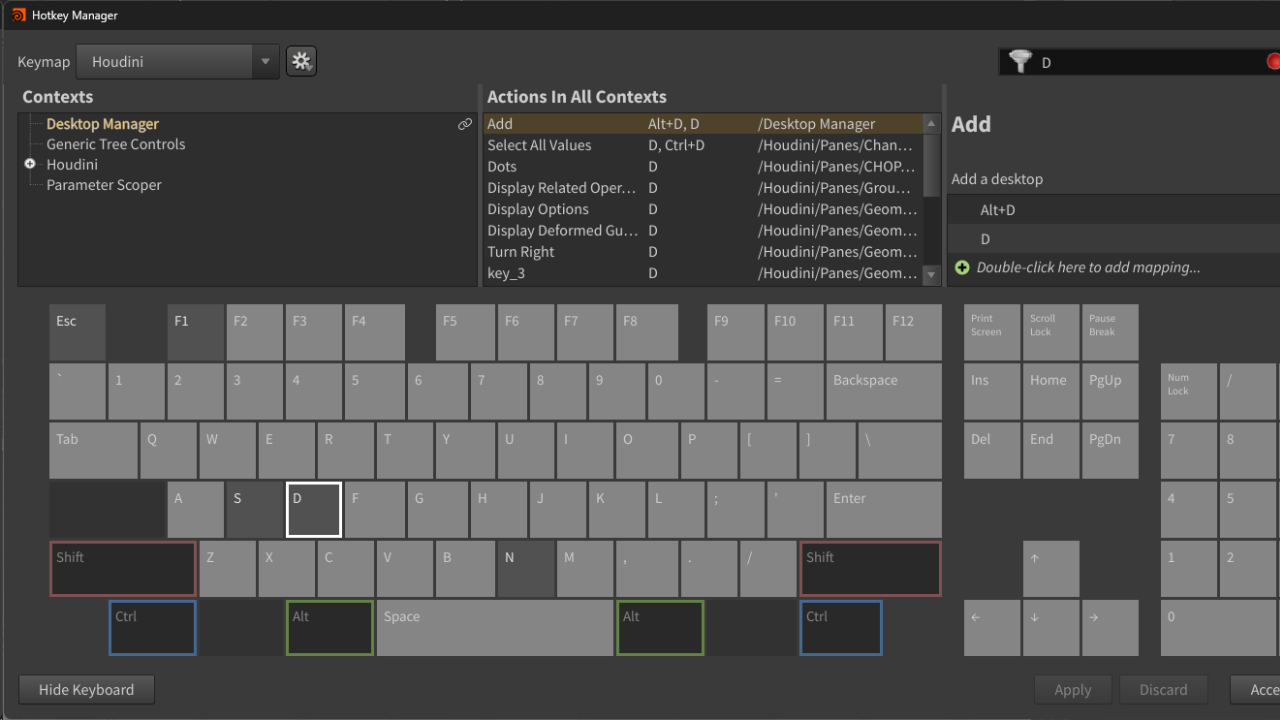Click the actions list scroll-down arrow
This screenshot has height=720, width=1280.
pyautogui.click(x=931, y=274)
